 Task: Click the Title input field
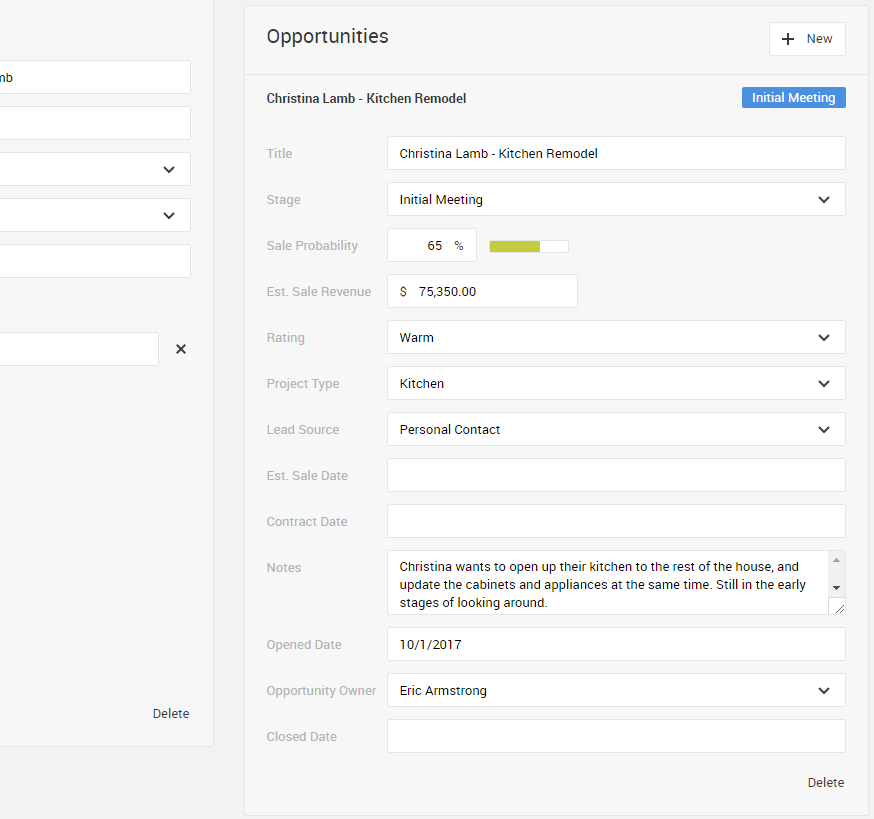pos(615,154)
